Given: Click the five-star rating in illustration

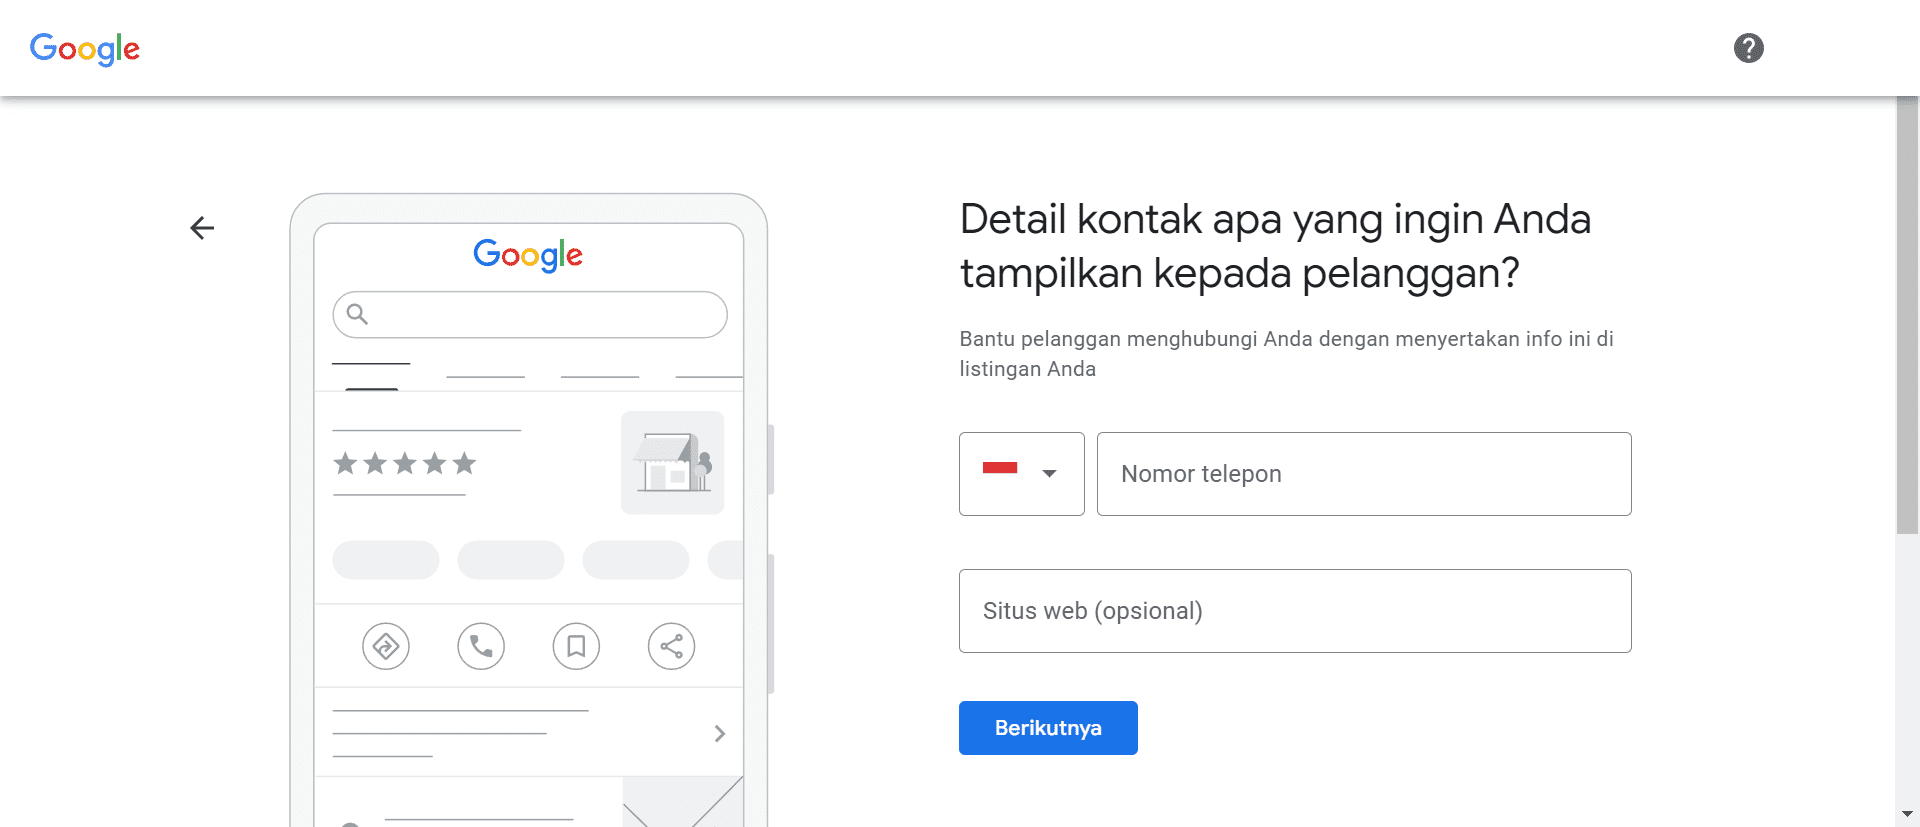Looking at the screenshot, I should point(405,463).
